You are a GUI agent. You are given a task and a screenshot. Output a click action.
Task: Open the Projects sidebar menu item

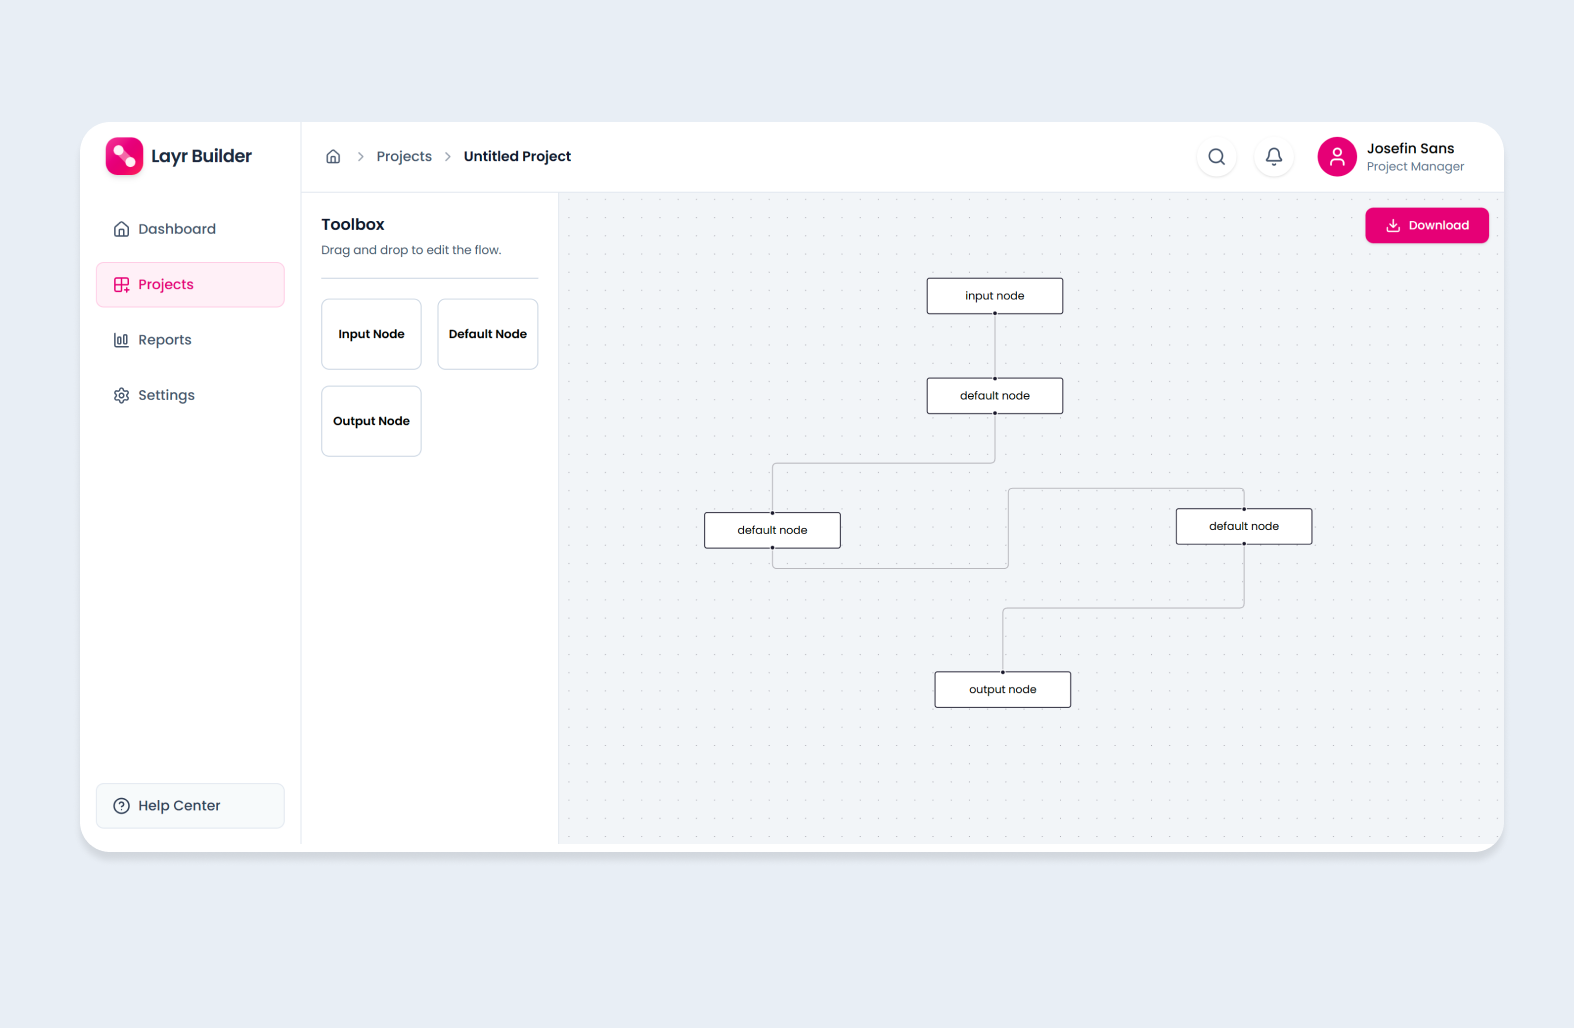click(190, 285)
